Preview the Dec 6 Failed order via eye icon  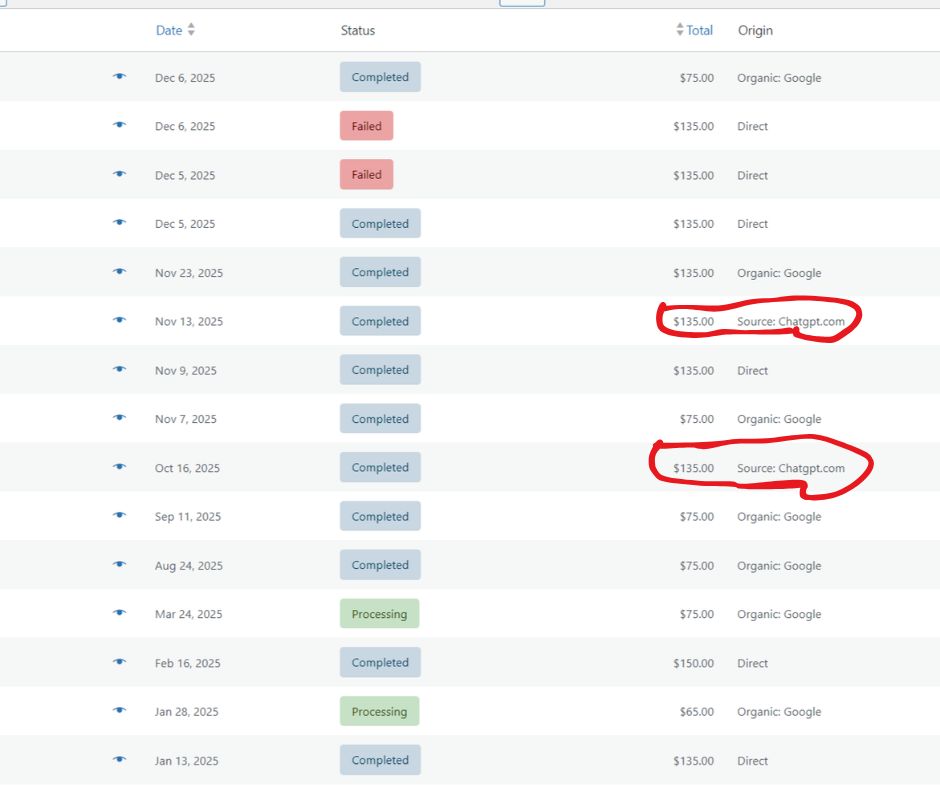click(120, 125)
